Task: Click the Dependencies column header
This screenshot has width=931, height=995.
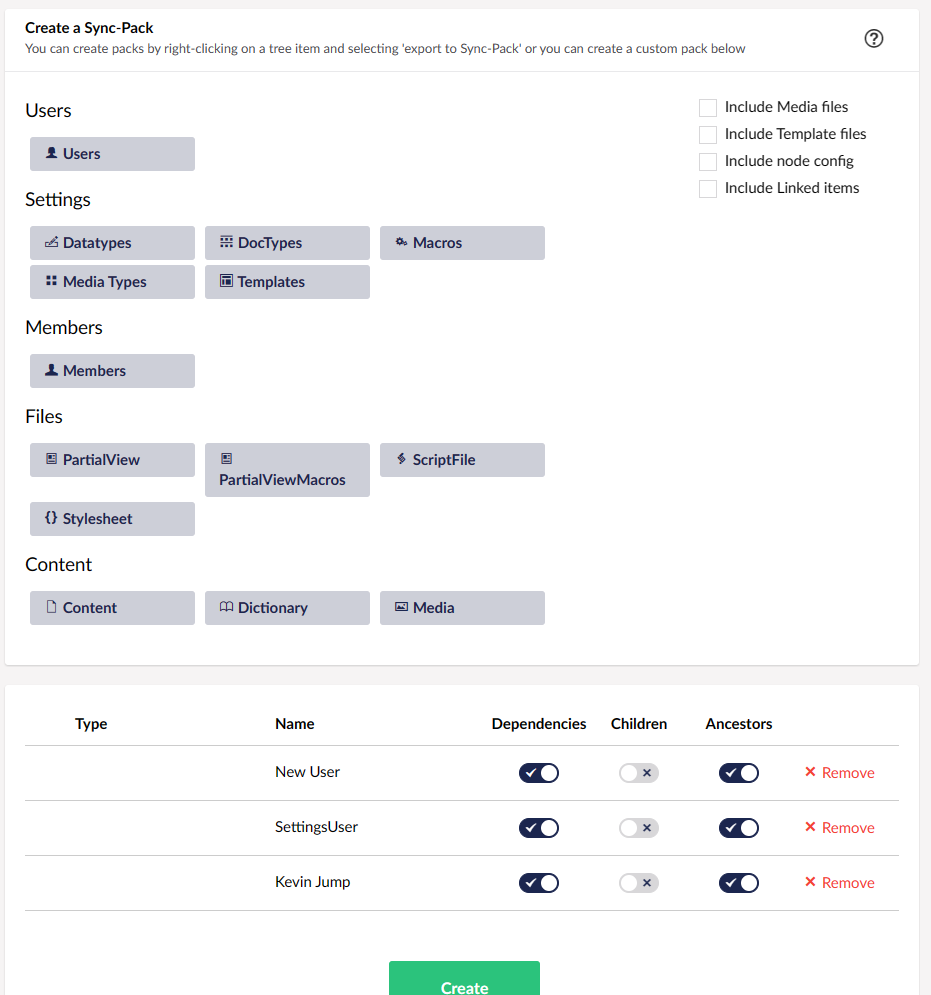Action: (x=539, y=724)
